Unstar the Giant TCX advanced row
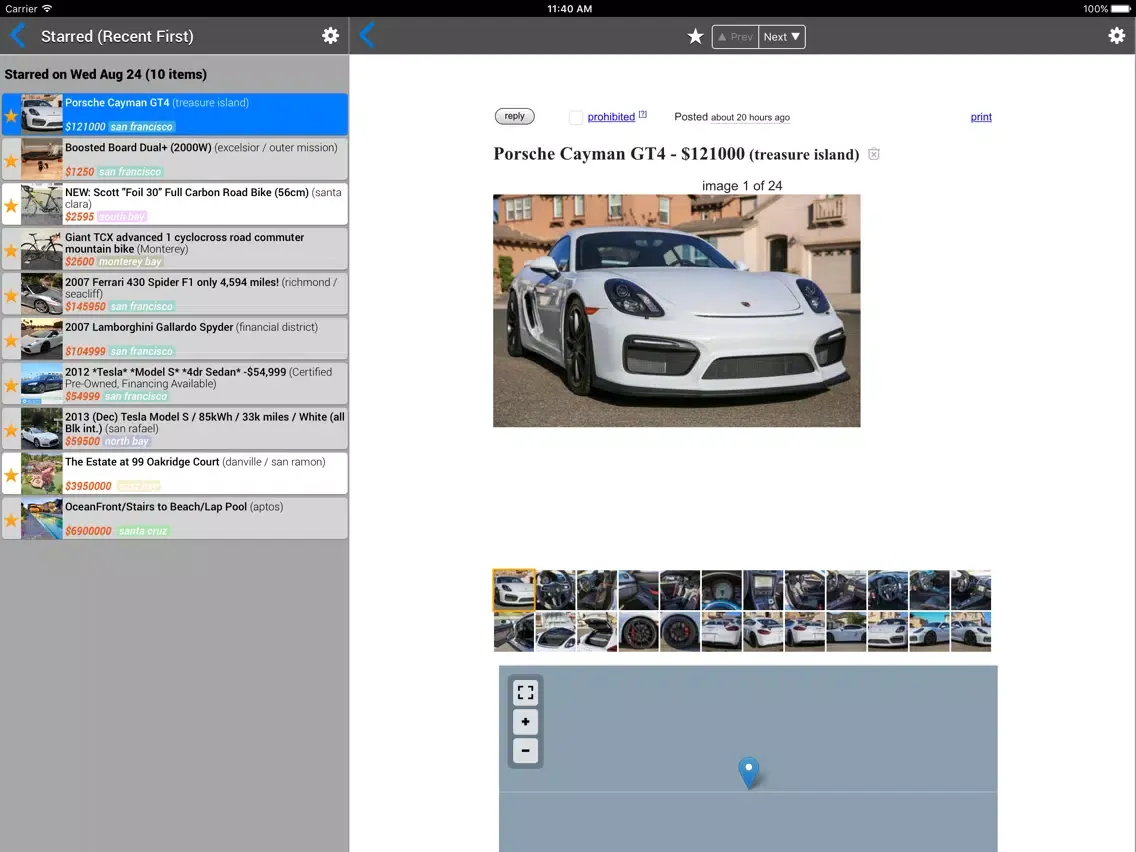1136x852 pixels. coord(11,251)
